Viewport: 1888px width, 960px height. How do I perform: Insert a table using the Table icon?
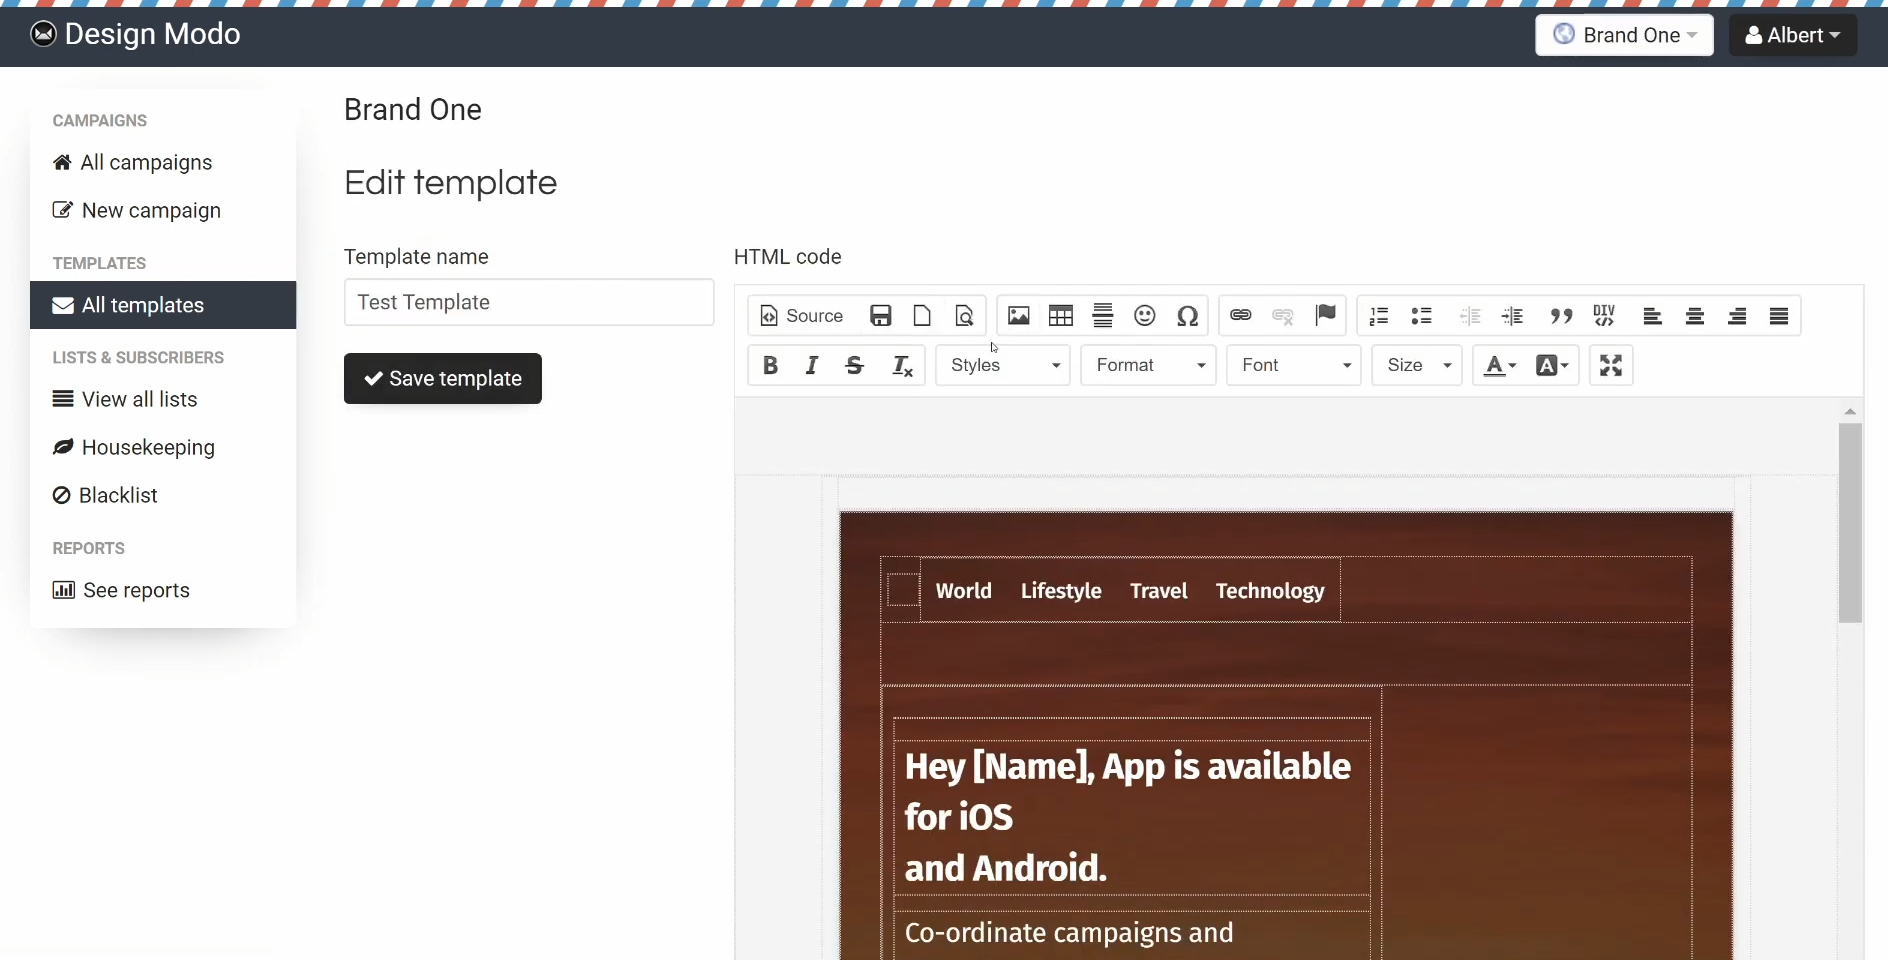tap(1060, 316)
